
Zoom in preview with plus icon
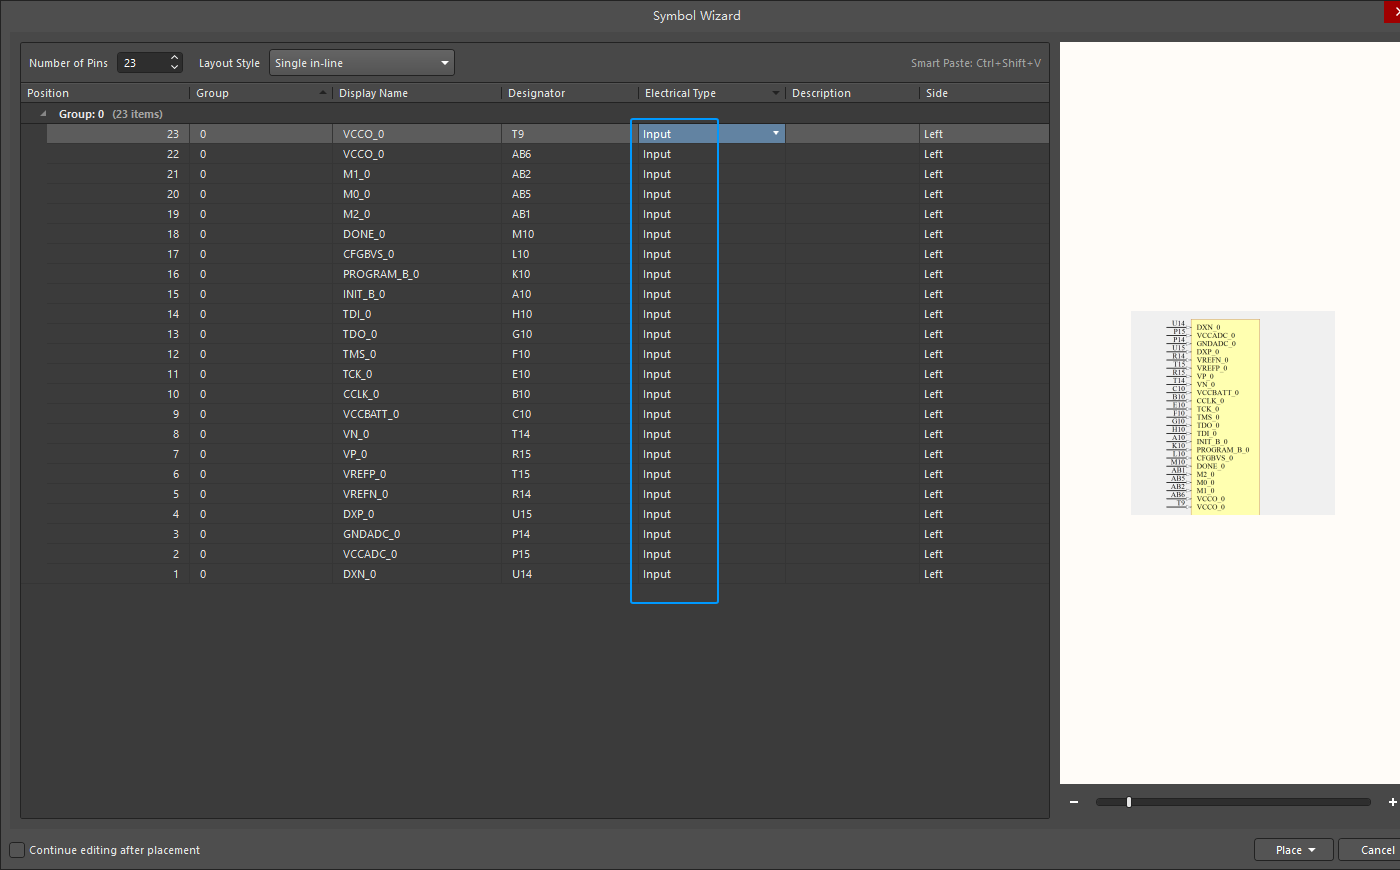[x=1392, y=802]
